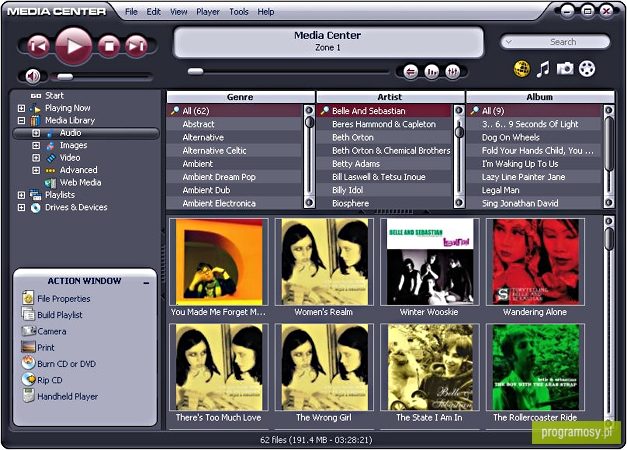The image size is (627, 450).
Task: Open the visualization bars icon
Action: [431, 72]
